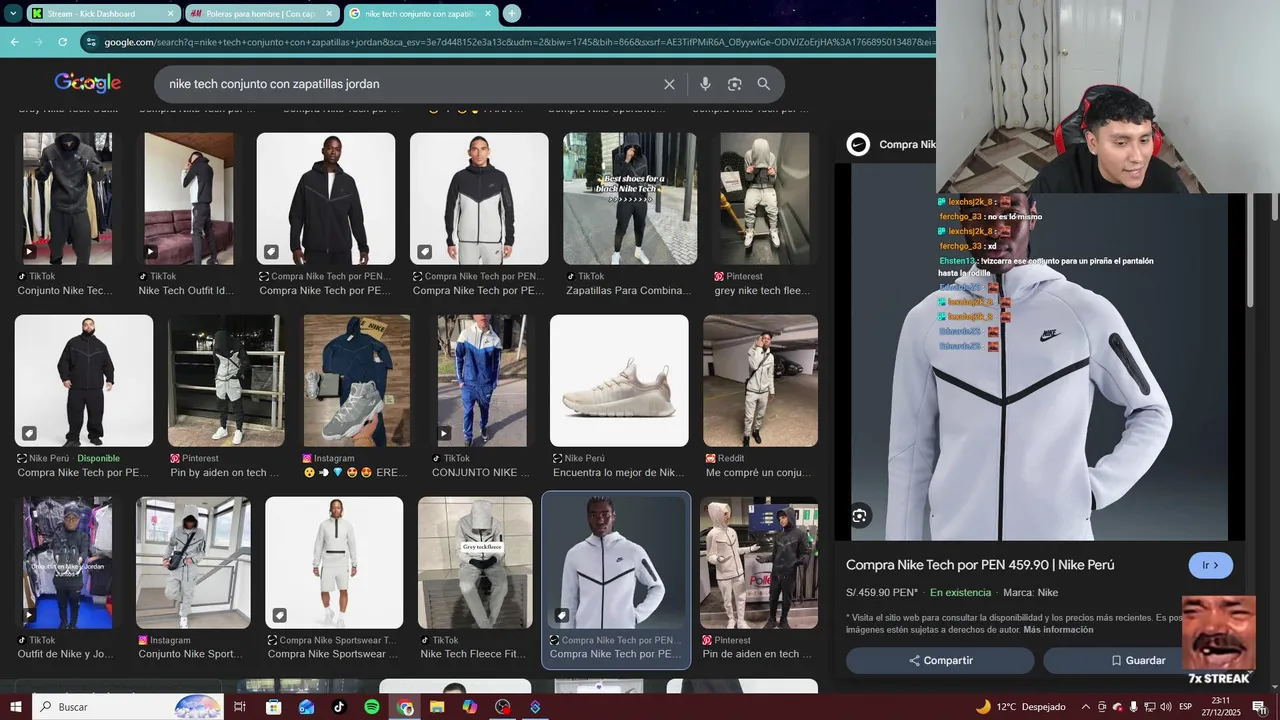The height and width of the screenshot is (720, 1280).
Task: Close the Poleras para hombre tab
Action: (x=329, y=14)
